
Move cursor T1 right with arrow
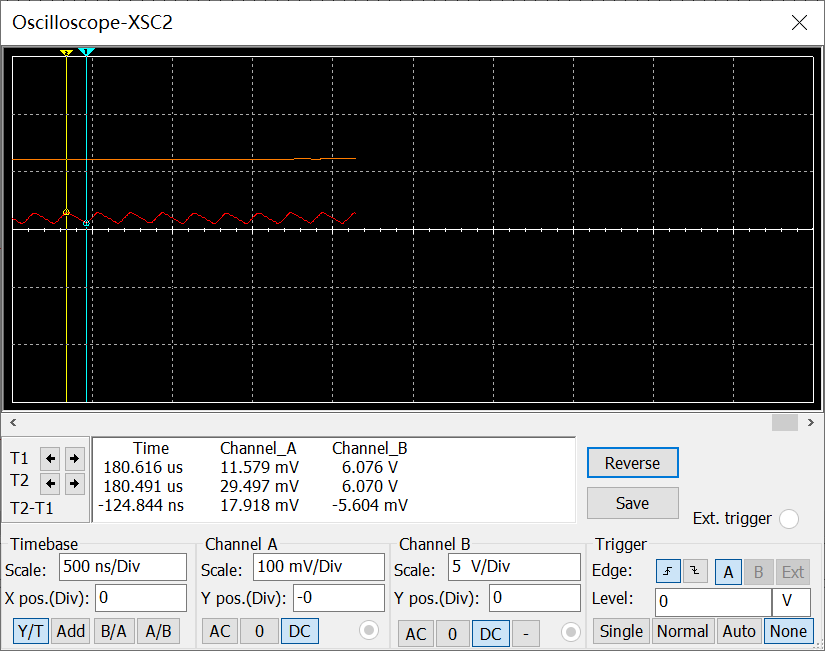(74, 459)
